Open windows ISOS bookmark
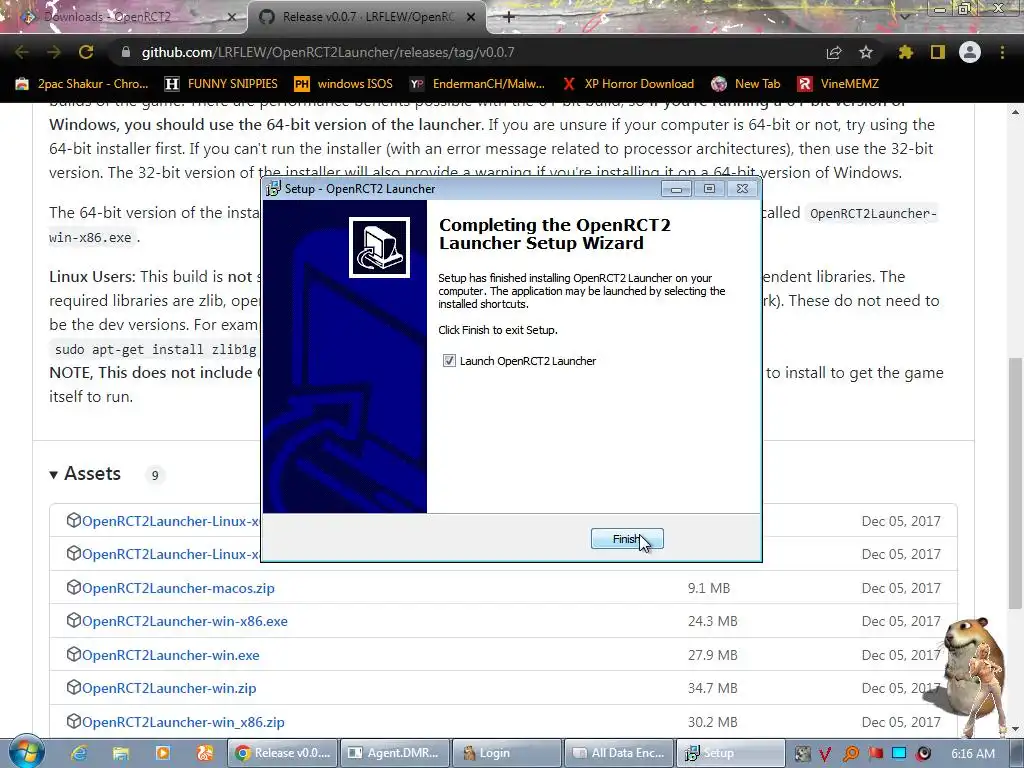 click(344, 84)
